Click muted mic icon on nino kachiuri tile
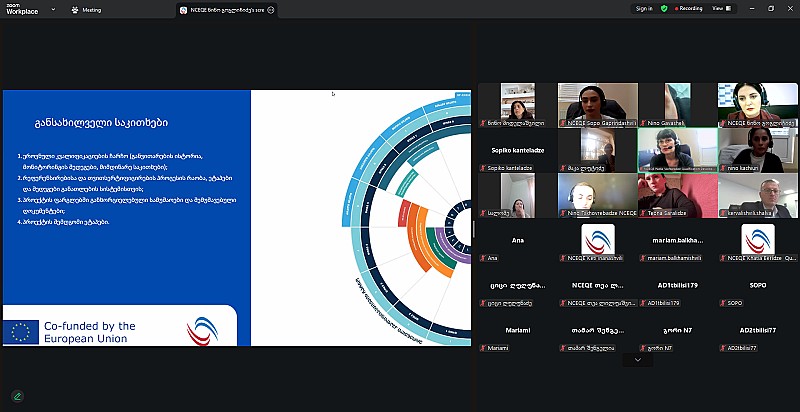 [x=723, y=168]
